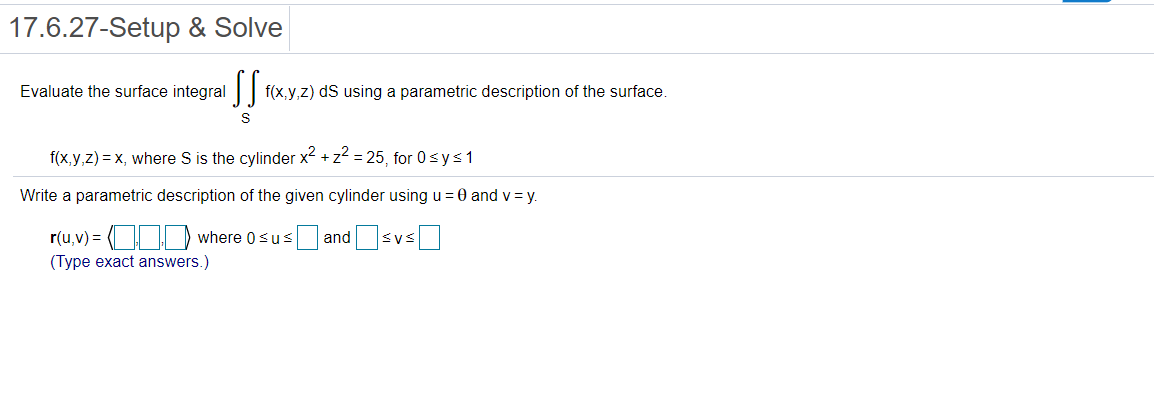Viewport: 1154px width, 413px height.
Task: Select the second component box of r(u,v)
Action: (150, 238)
